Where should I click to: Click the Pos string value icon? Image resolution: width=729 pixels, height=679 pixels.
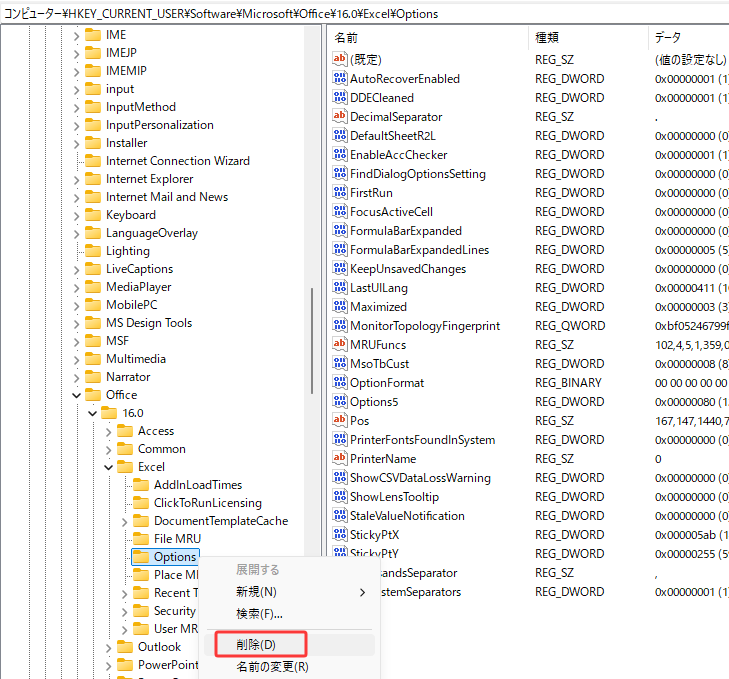(340, 420)
